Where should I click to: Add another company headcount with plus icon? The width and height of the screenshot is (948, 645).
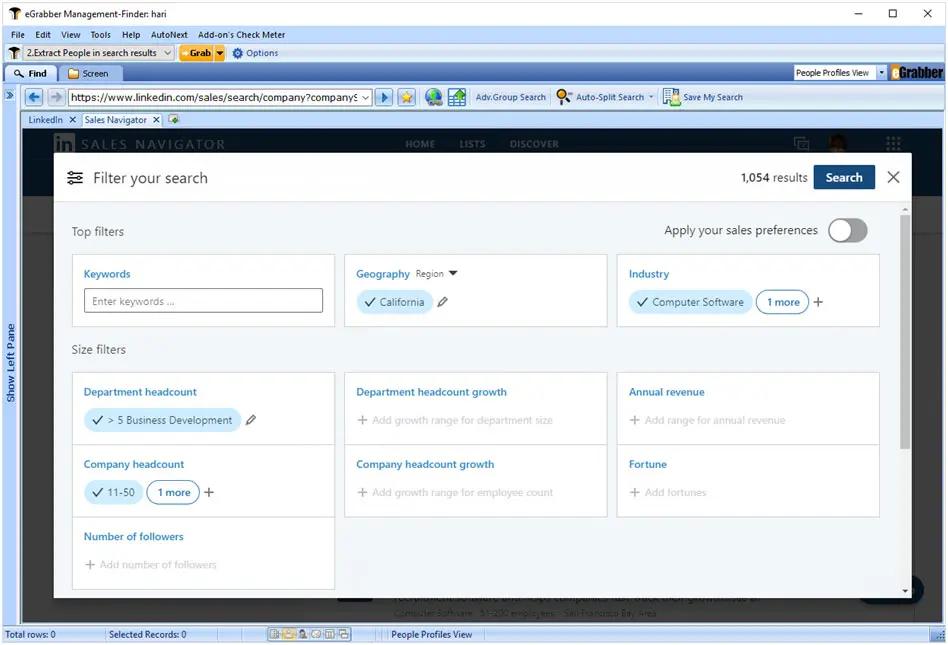point(209,492)
